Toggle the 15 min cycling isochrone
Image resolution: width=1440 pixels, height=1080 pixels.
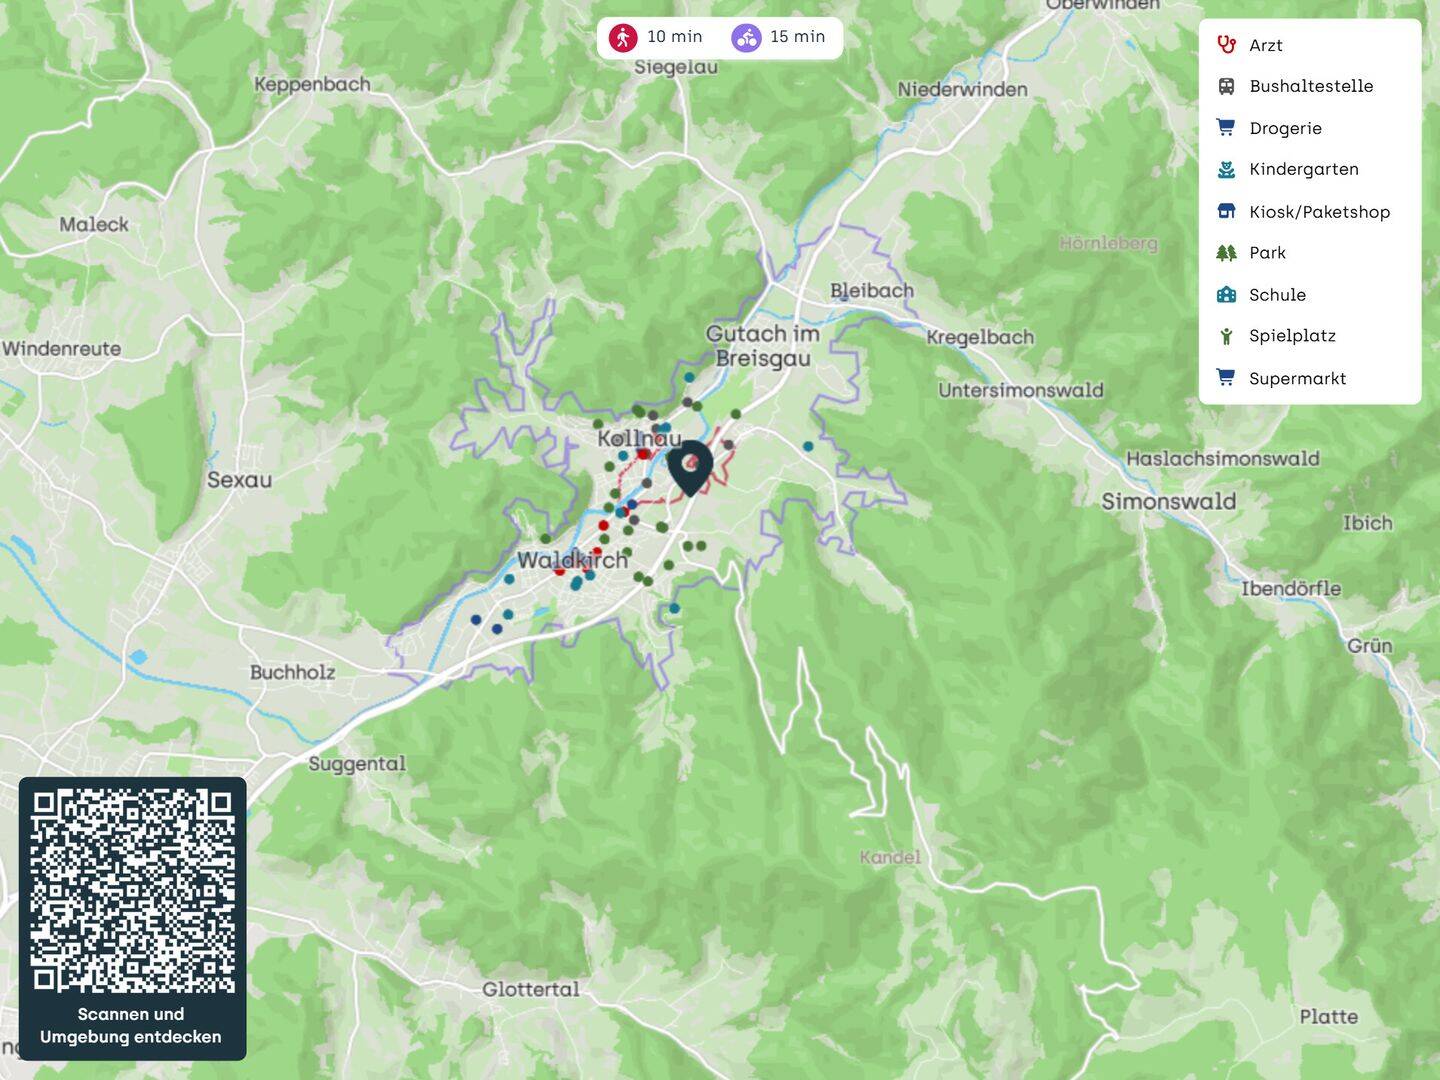coord(779,38)
